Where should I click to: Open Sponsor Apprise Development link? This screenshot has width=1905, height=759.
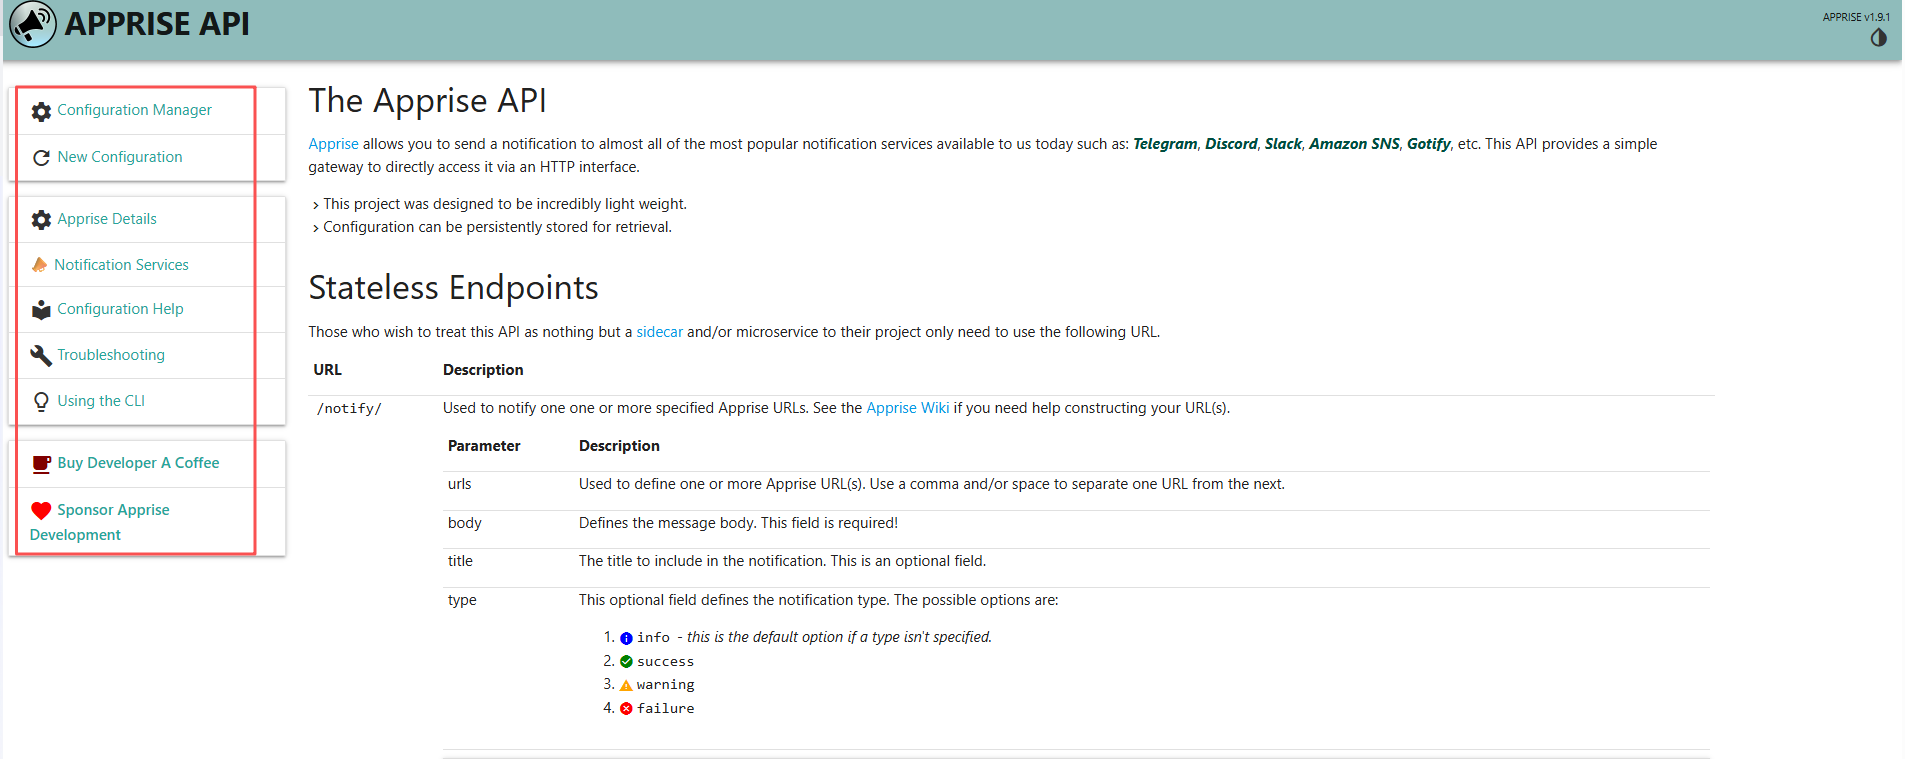[100, 522]
